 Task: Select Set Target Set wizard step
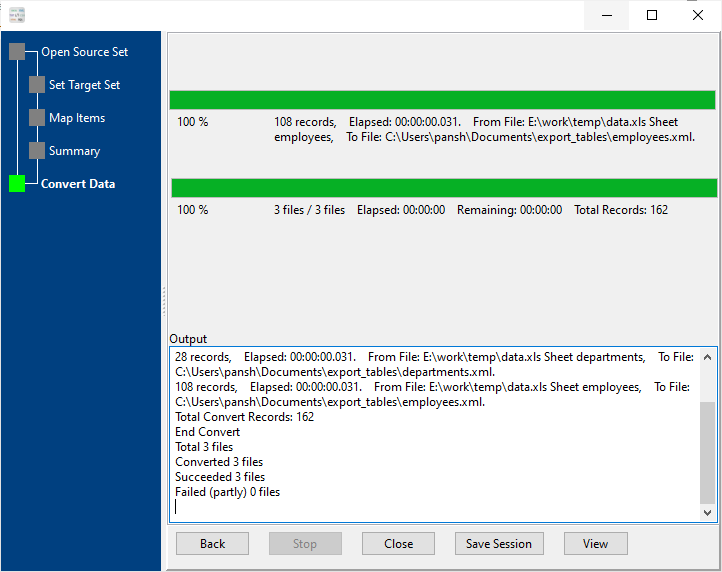(x=84, y=85)
